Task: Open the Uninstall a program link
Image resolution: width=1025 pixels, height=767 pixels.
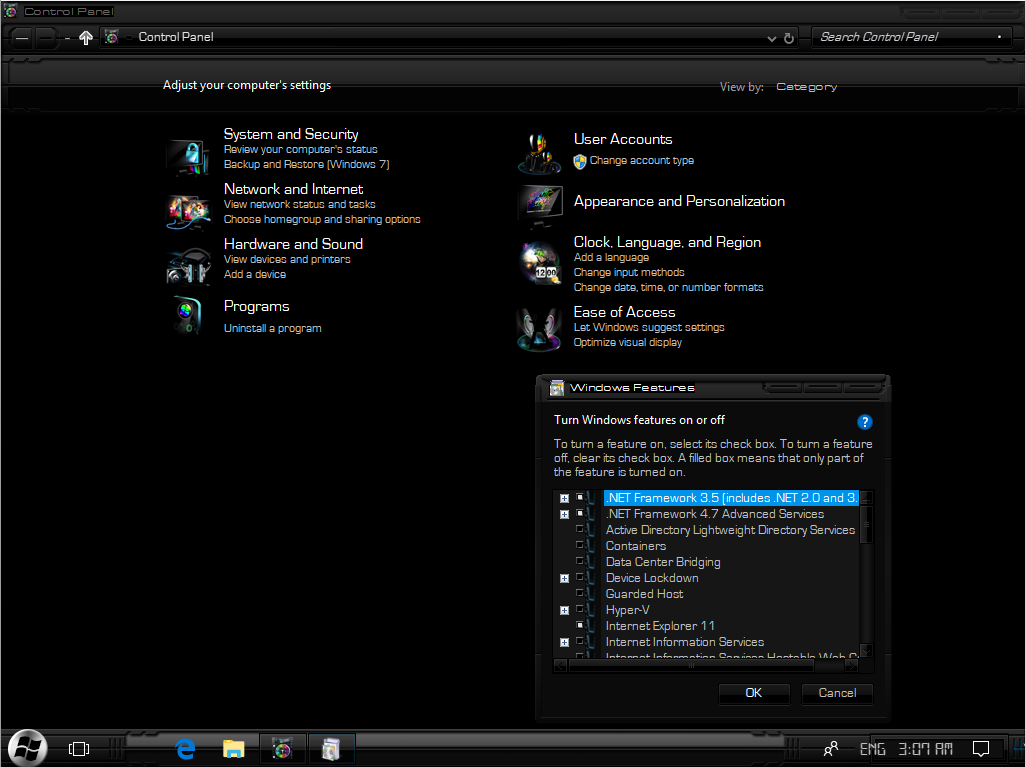Action: [273, 328]
